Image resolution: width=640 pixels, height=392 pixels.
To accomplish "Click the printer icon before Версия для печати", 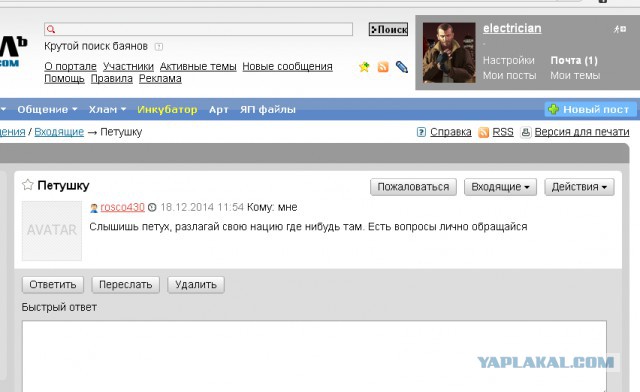I will pyautogui.click(x=526, y=132).
